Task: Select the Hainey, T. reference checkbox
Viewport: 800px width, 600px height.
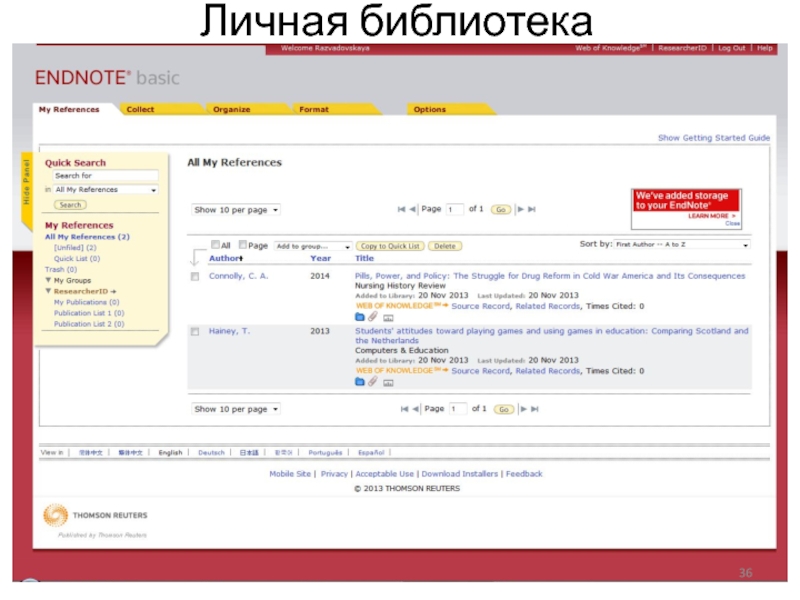Action: point(195,332)
